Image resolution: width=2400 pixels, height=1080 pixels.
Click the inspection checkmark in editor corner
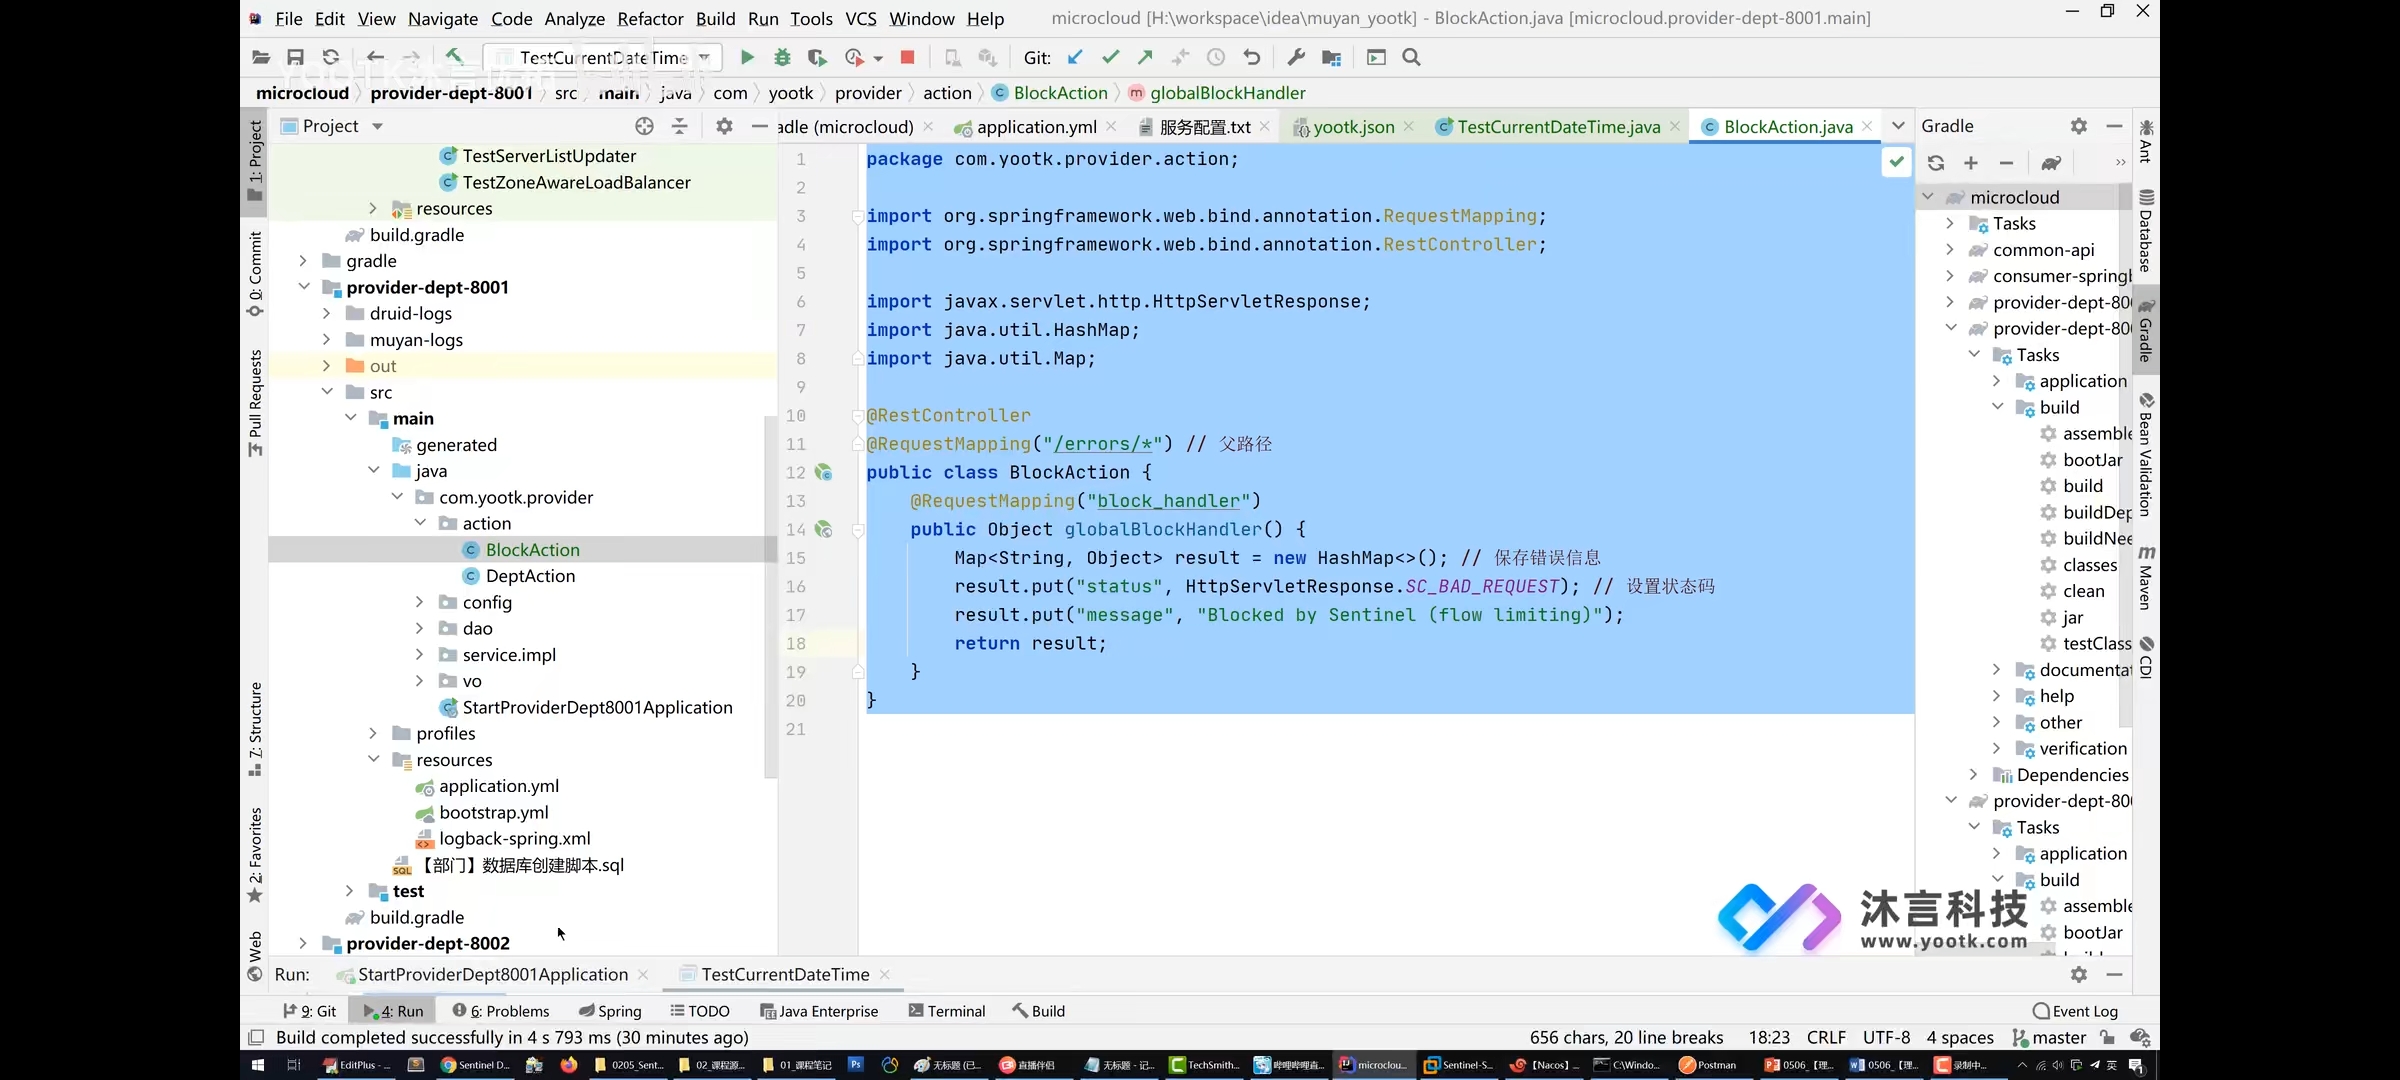coord(1896,162)
